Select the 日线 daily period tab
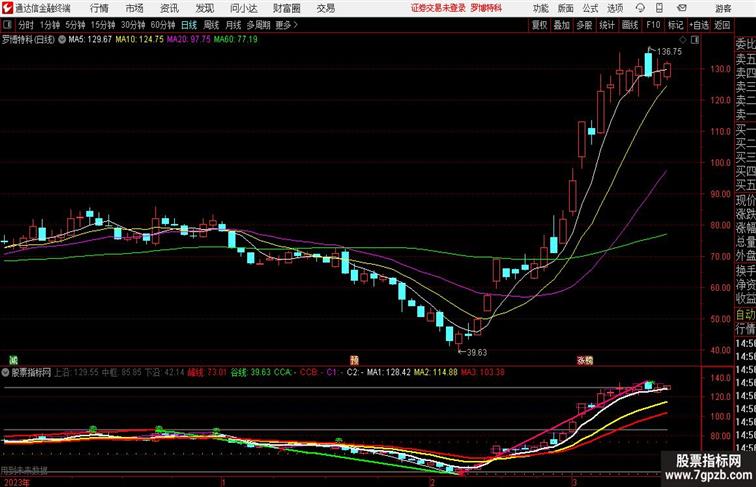756x487 pixels. pyautogui.click(x=189, y=25)
